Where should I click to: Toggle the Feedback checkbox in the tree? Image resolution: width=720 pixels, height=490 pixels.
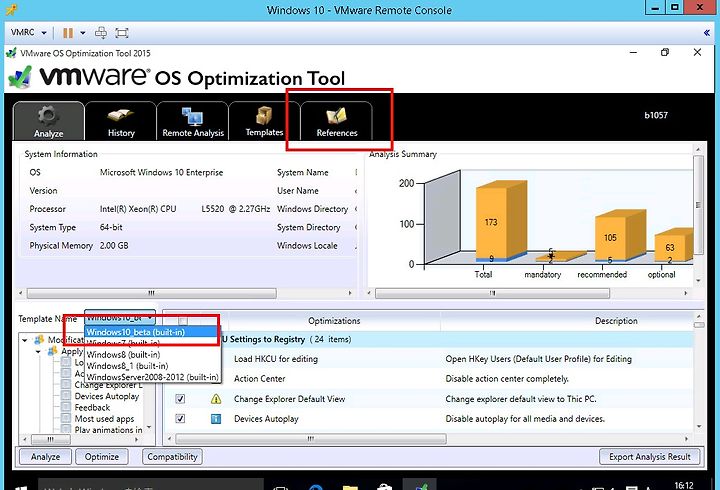pos(67,407)
